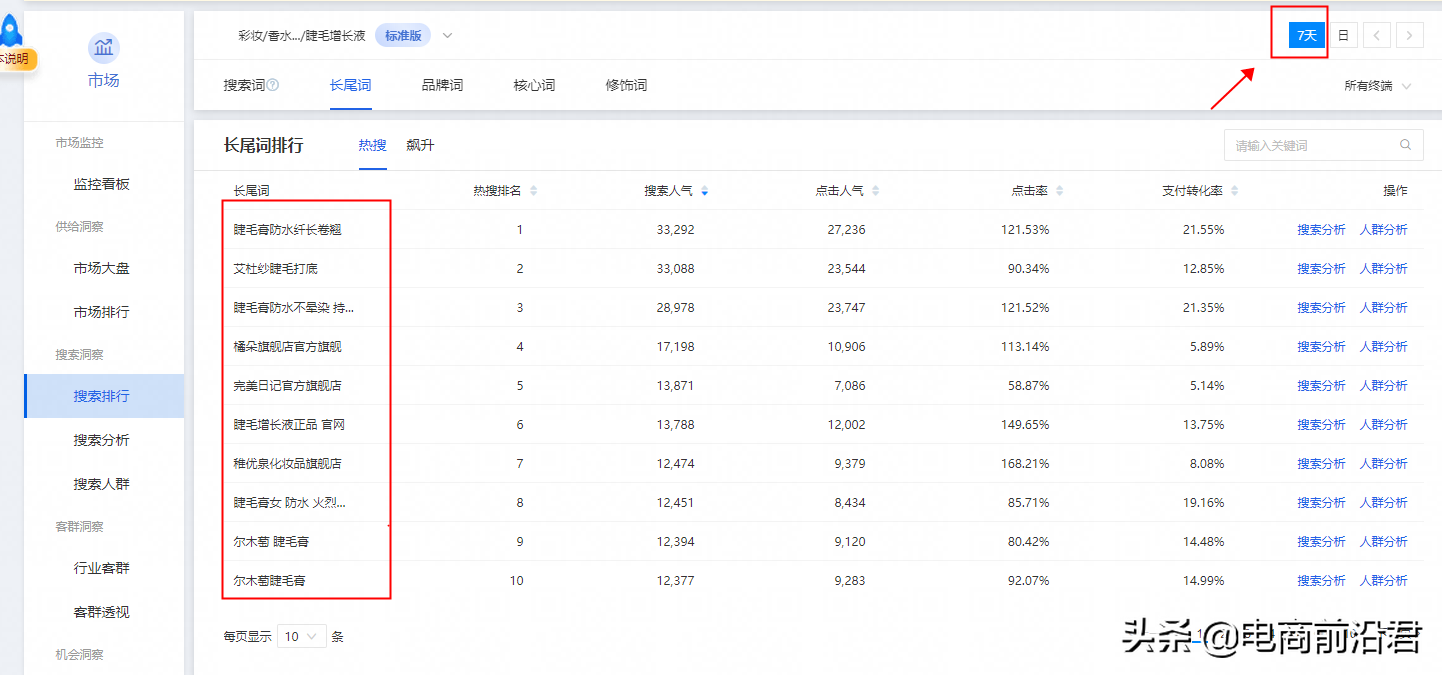Image resolution: width=1442 pixels, height=675 pixels.
Task: Click the conversion rate value 21.55%
Action: coord(1203,230)
